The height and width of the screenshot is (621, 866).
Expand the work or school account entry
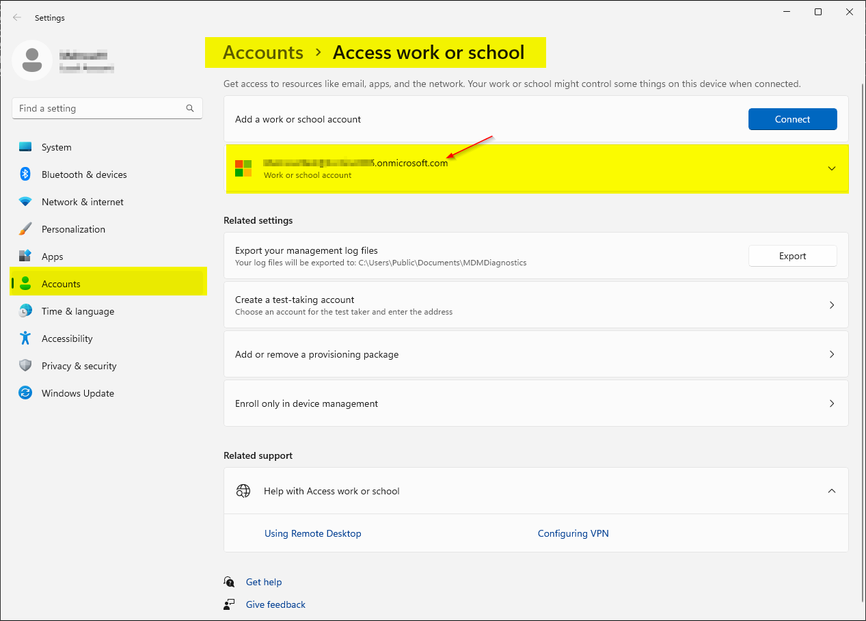831,169
